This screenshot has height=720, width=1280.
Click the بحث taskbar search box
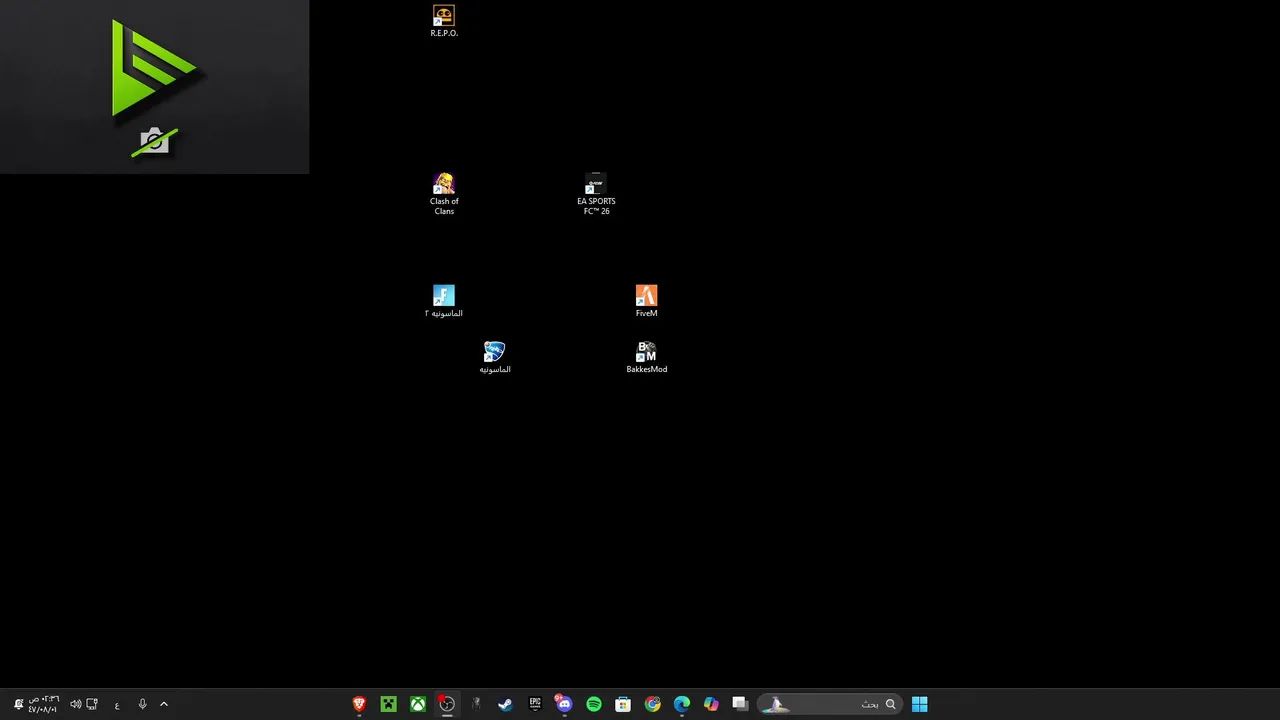[x=829, y=704]
